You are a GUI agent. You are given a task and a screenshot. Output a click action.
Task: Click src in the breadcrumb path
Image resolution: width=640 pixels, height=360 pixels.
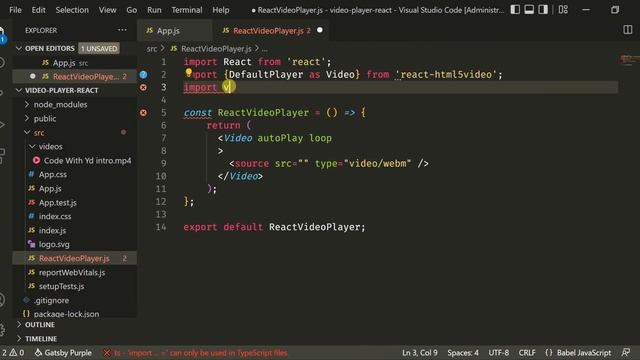coord(152,49)
